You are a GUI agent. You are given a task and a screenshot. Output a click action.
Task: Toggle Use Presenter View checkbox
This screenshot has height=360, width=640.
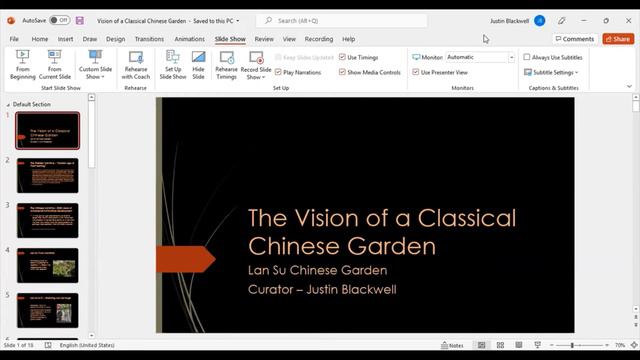tap(416, 72)
